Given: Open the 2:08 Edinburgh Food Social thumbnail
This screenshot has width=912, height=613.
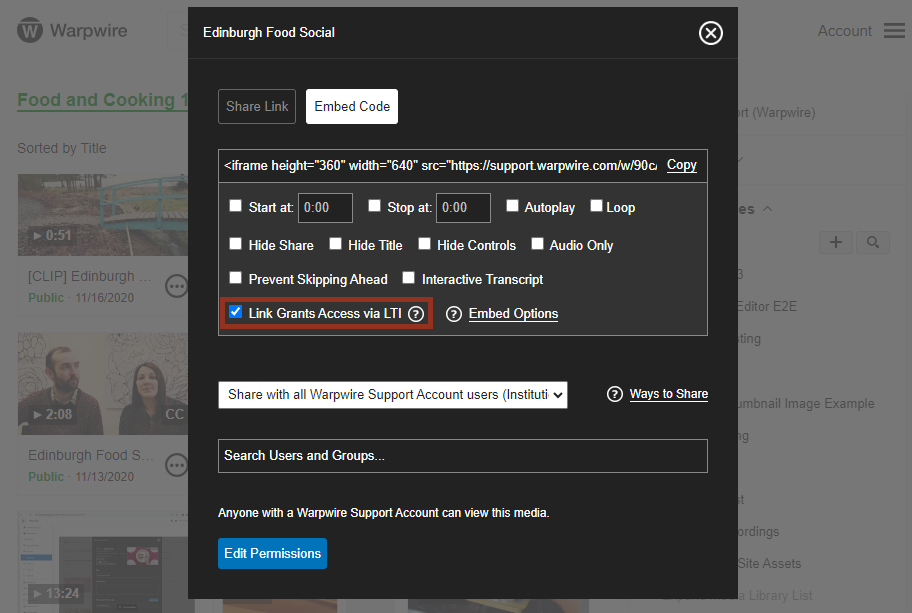Looking at the screenshot, I should coord(103,384).
